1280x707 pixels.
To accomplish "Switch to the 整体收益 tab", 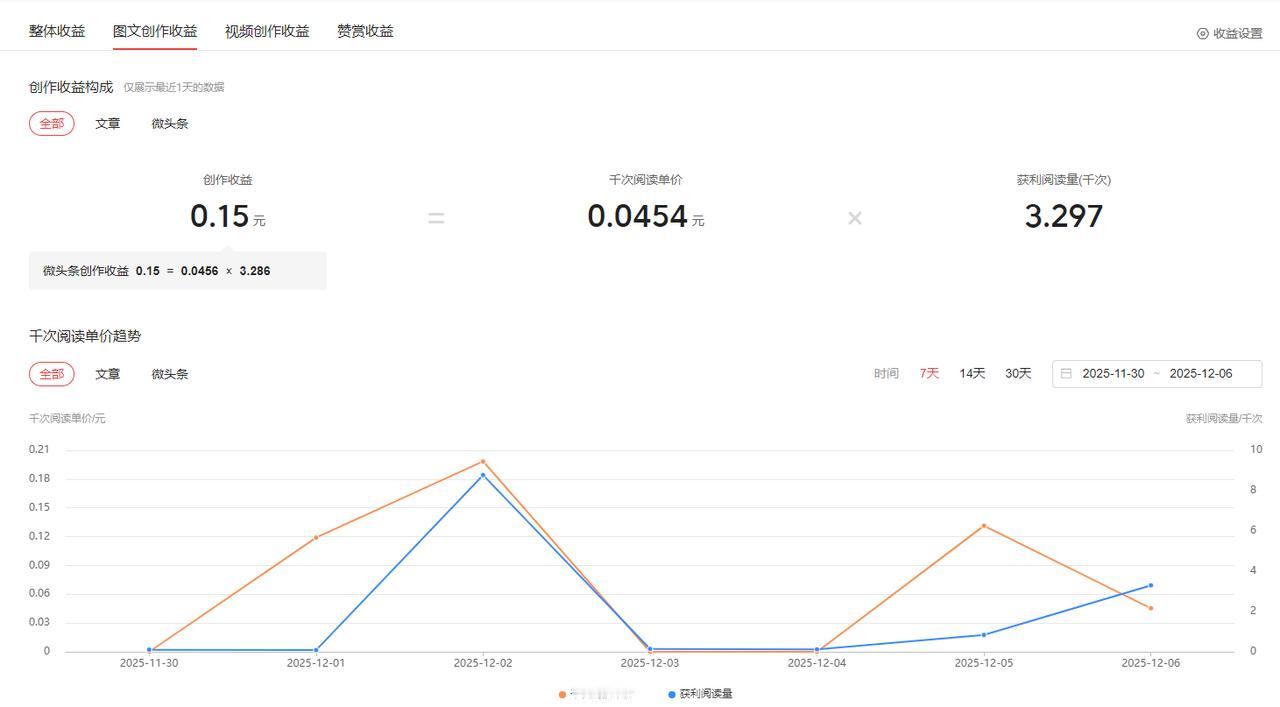I will pos(55,31).
